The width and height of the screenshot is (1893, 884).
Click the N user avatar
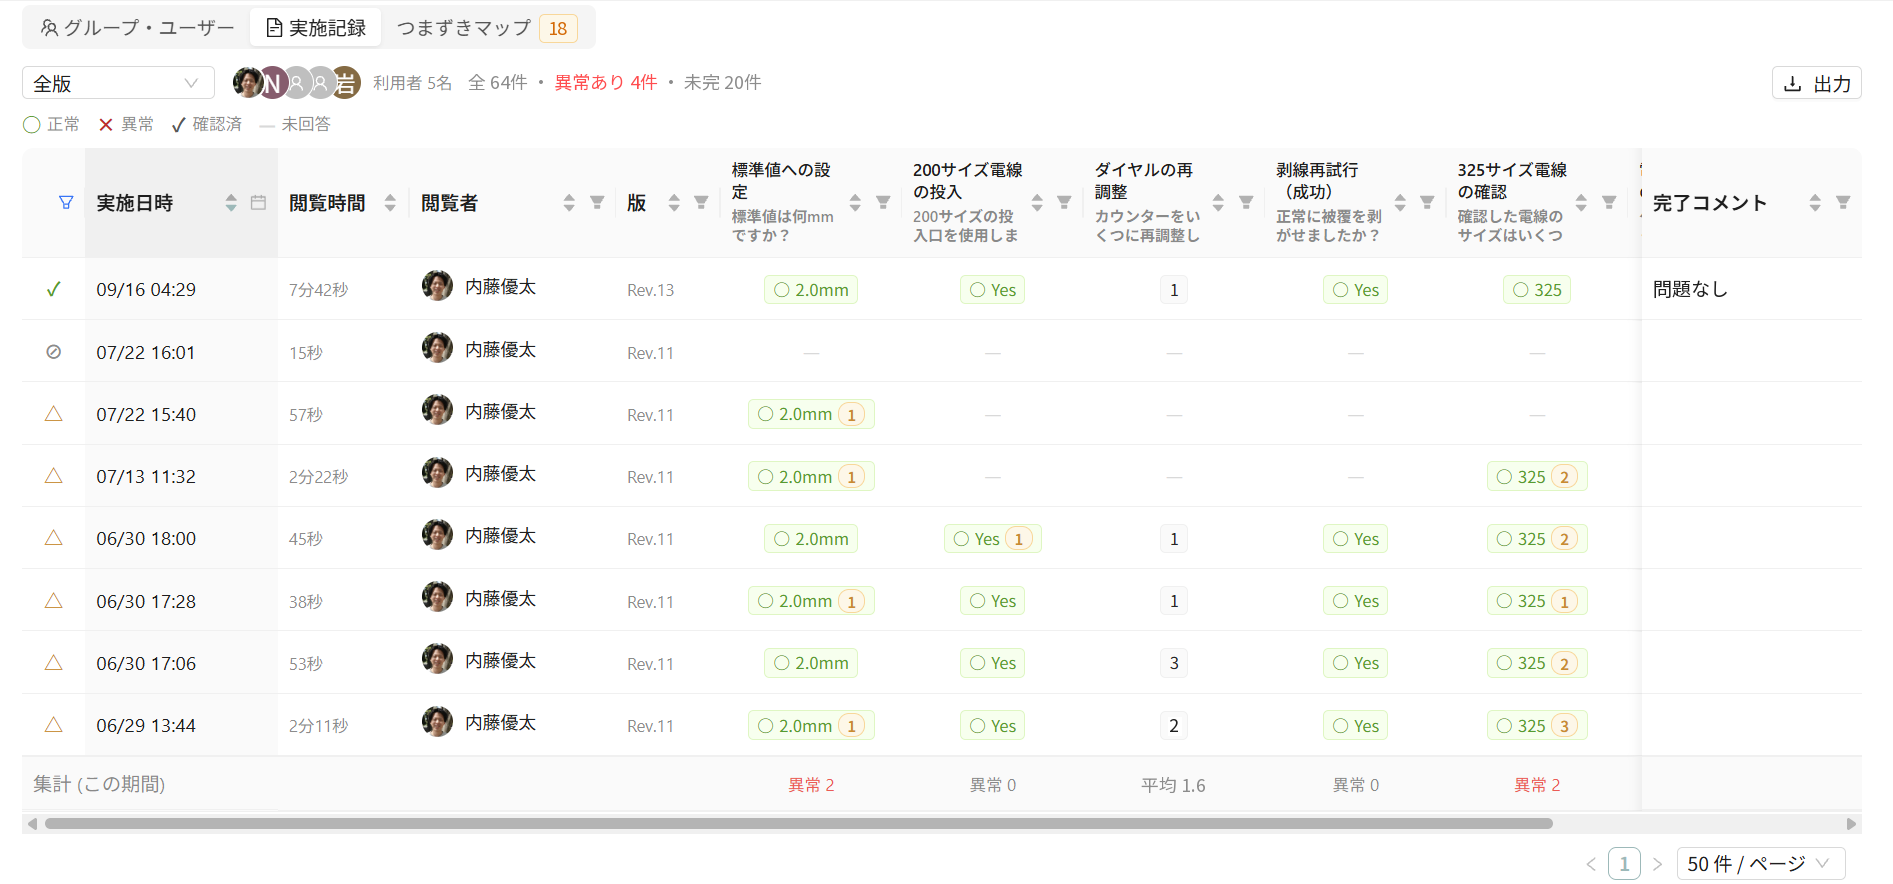coord(272,83)
